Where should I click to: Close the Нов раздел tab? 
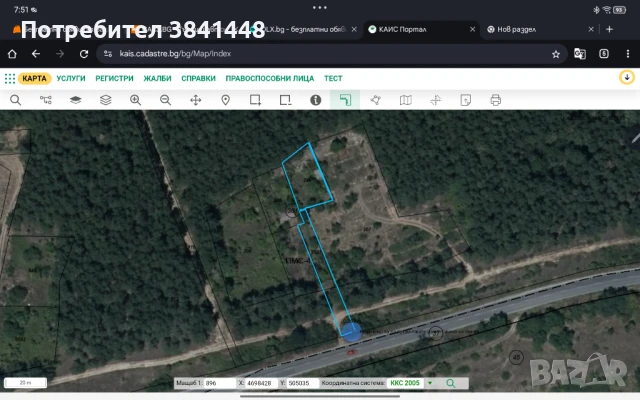click(591, 29)
